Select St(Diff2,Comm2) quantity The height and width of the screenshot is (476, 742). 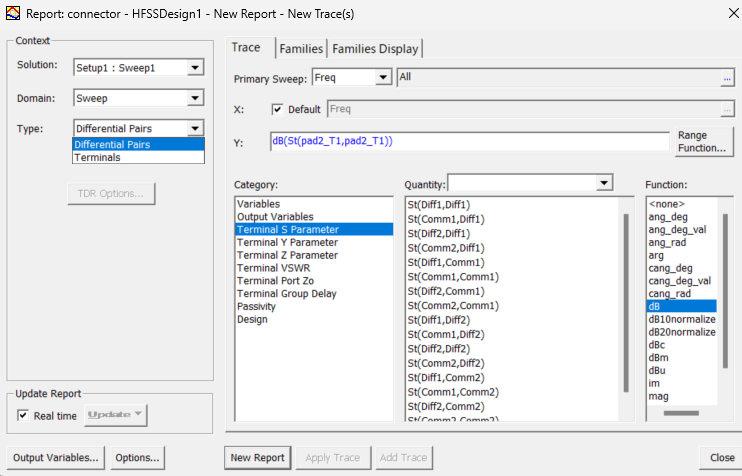click(x=513, y=406)
